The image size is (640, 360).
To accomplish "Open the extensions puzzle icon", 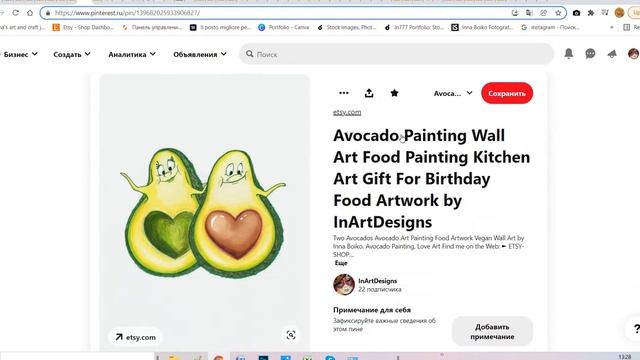I will pos(591,13).
